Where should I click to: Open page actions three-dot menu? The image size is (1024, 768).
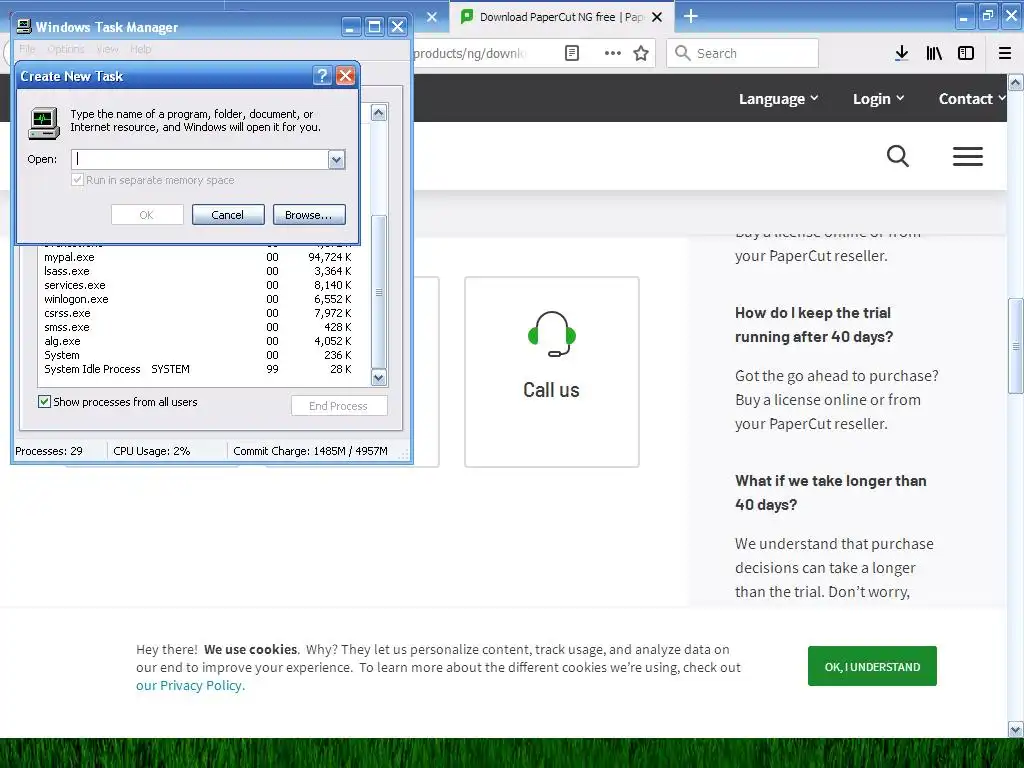612,54
